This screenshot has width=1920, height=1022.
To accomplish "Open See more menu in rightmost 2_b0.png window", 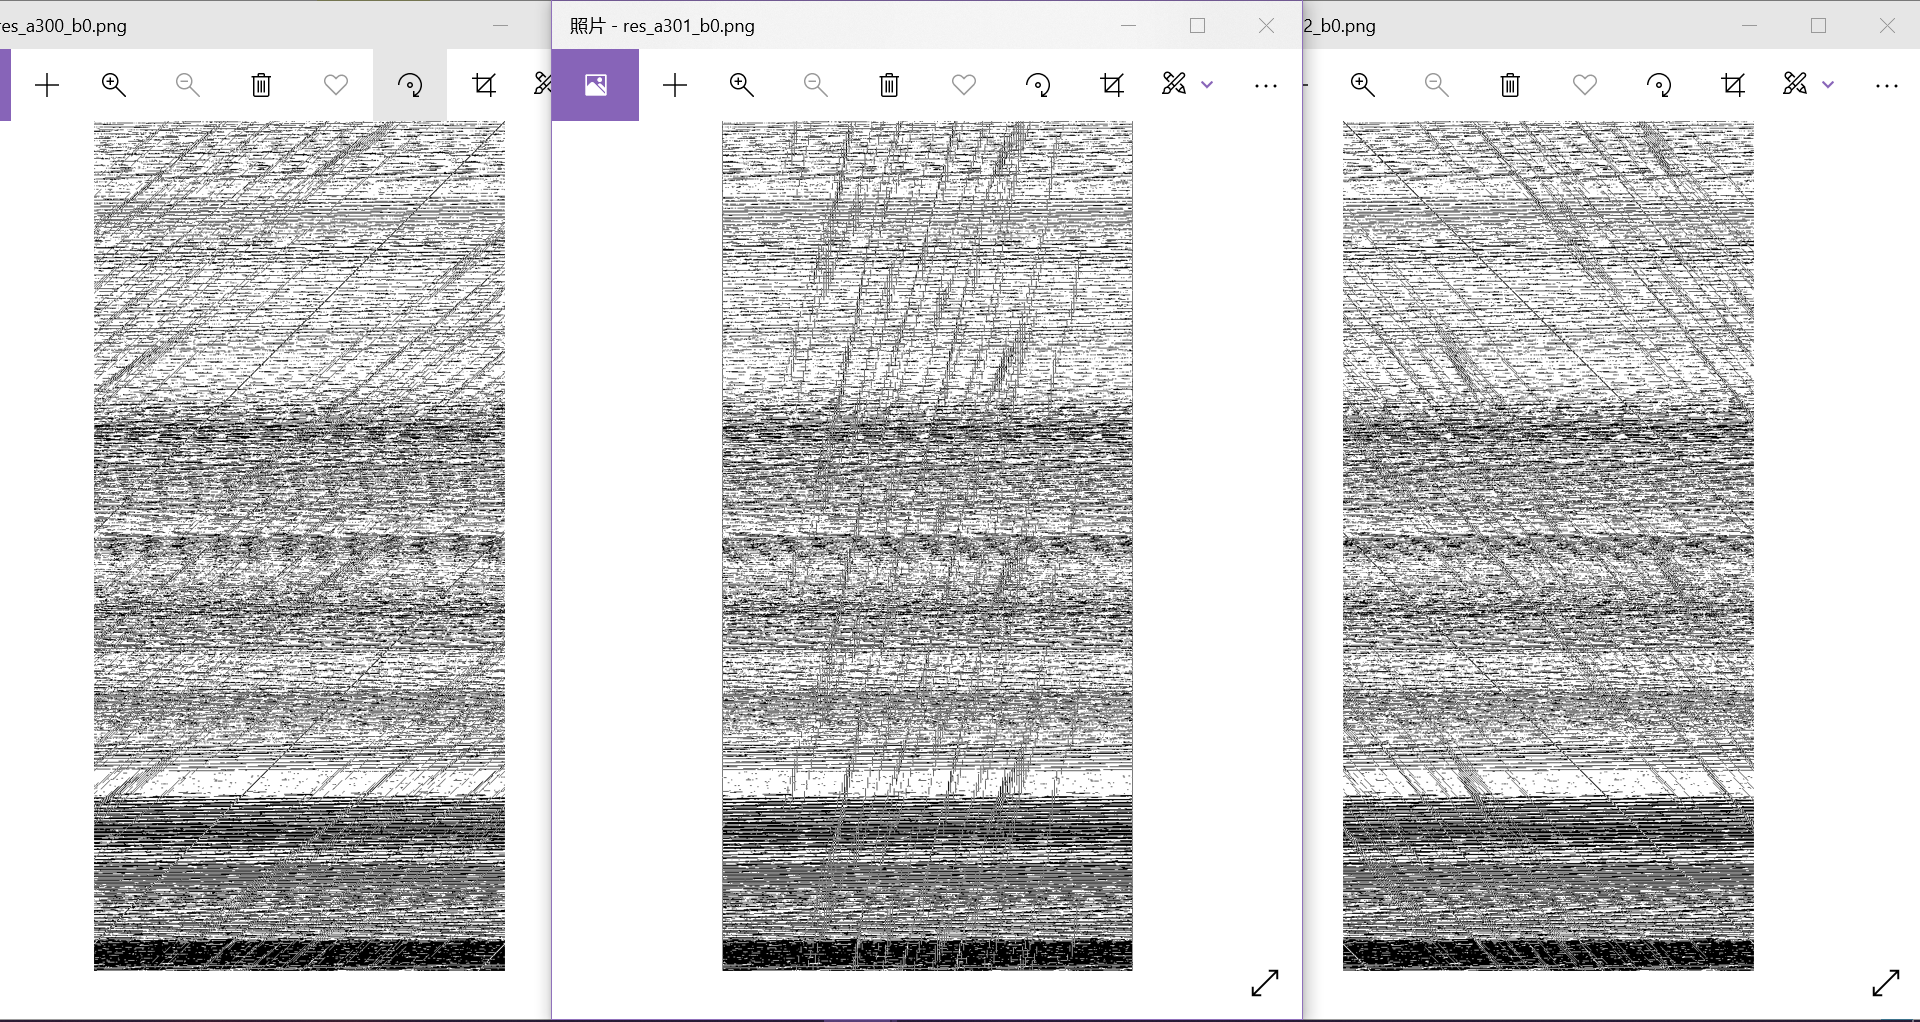I will coord(1887,86).
